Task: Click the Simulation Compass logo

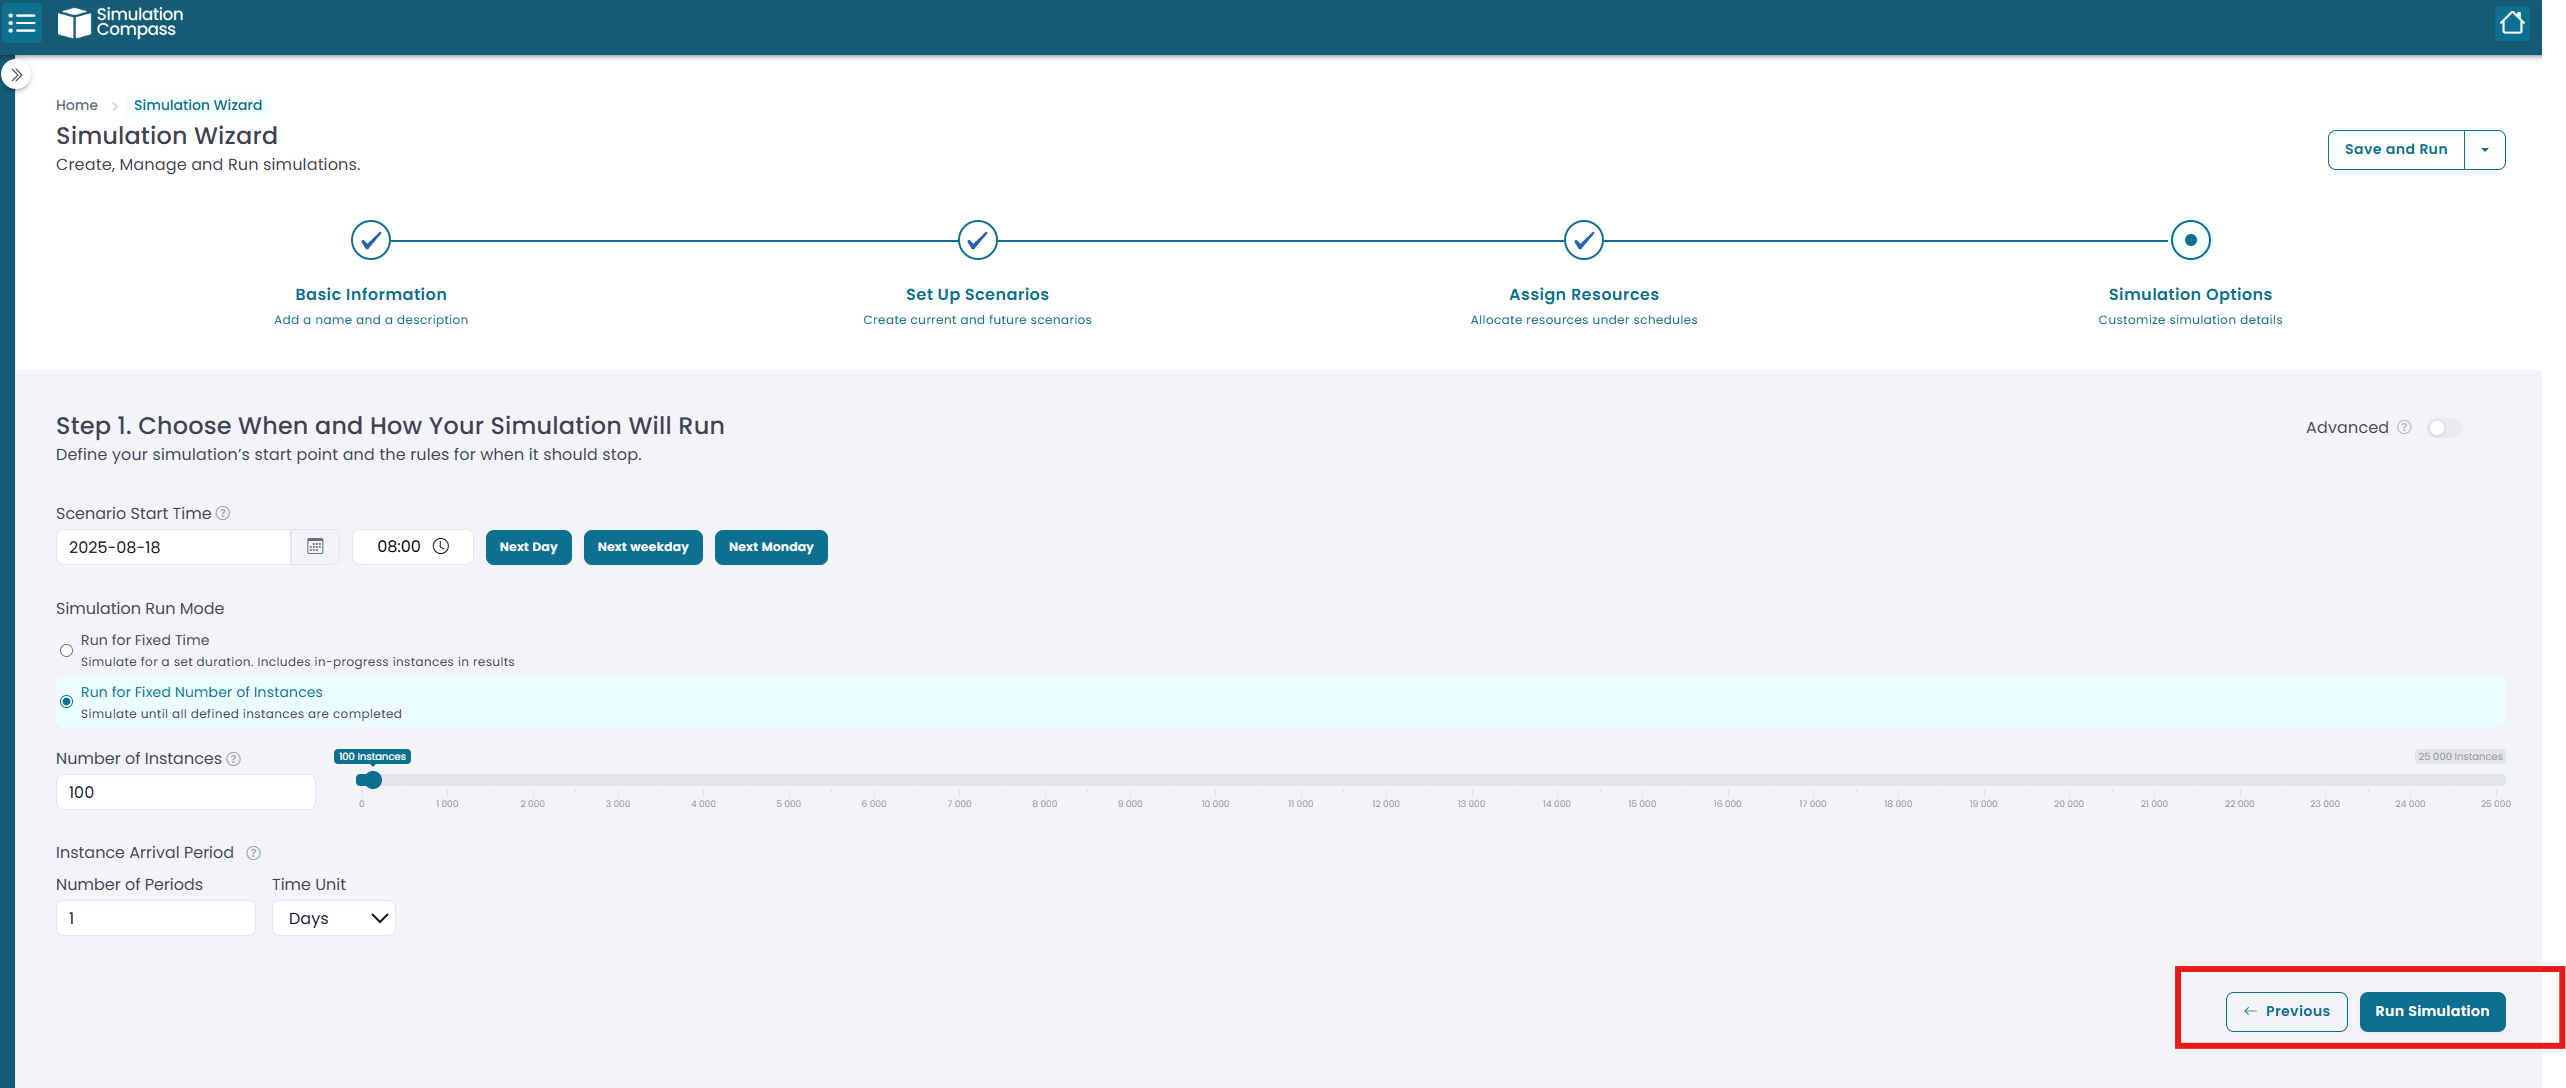Action: [x=120, y=22]
